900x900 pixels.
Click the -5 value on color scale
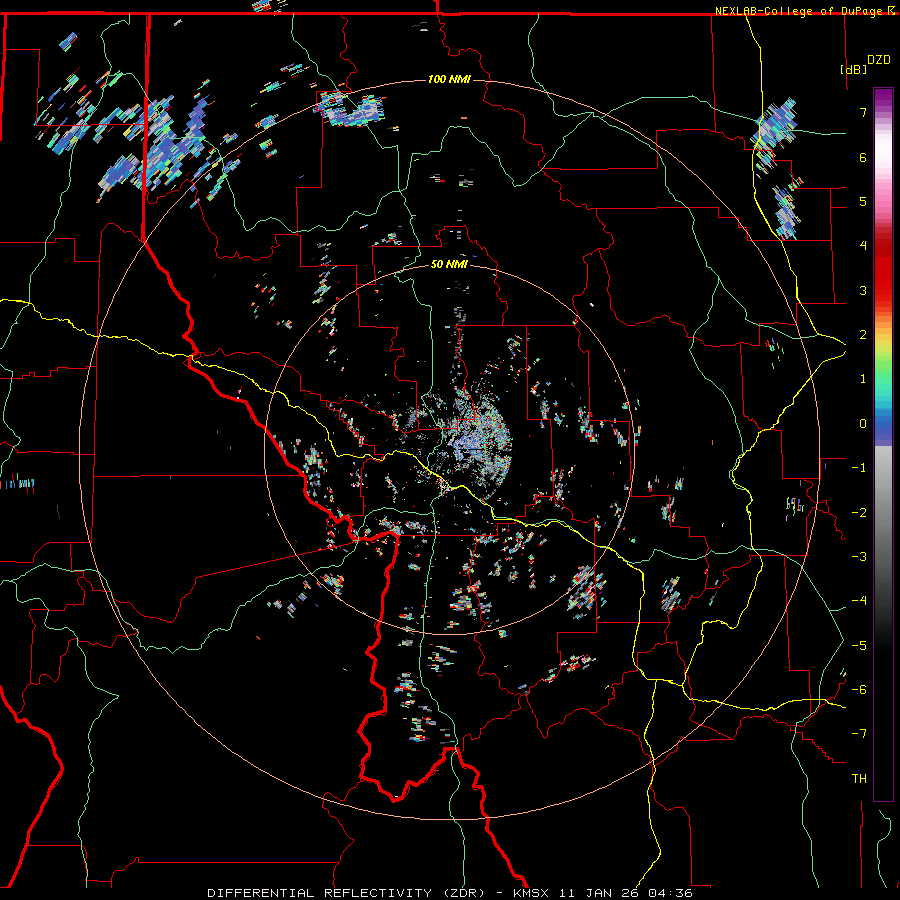859,646
